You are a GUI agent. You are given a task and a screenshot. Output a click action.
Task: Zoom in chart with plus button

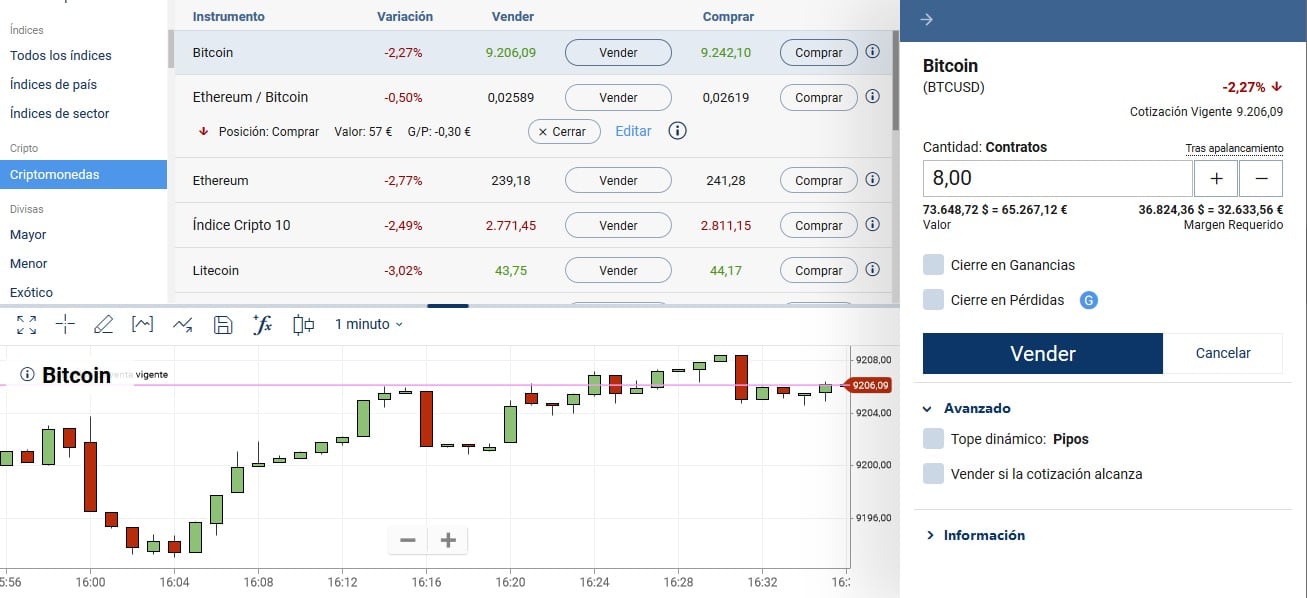448,540
